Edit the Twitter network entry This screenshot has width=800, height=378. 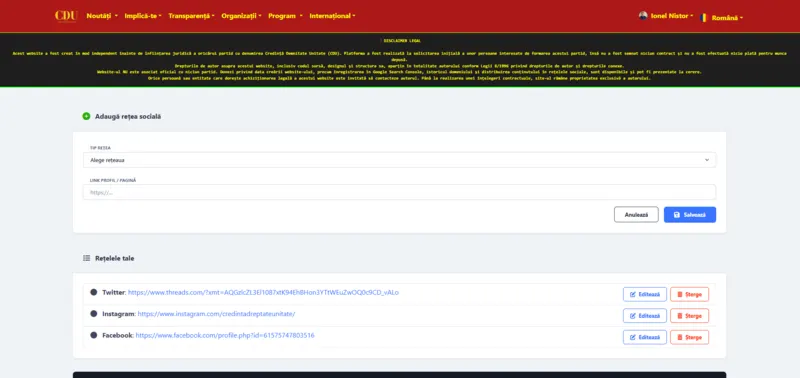(645, 294)
